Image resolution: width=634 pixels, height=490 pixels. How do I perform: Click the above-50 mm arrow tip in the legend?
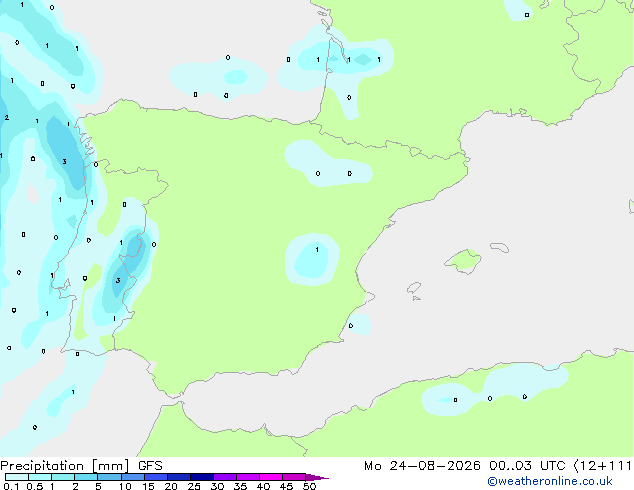coord(317,477)
